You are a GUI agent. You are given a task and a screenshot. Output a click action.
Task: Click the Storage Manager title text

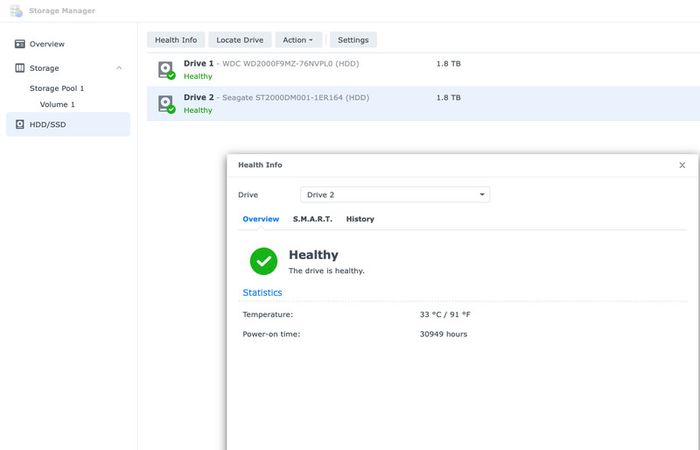pyautogui.click(x=62, y=11)
